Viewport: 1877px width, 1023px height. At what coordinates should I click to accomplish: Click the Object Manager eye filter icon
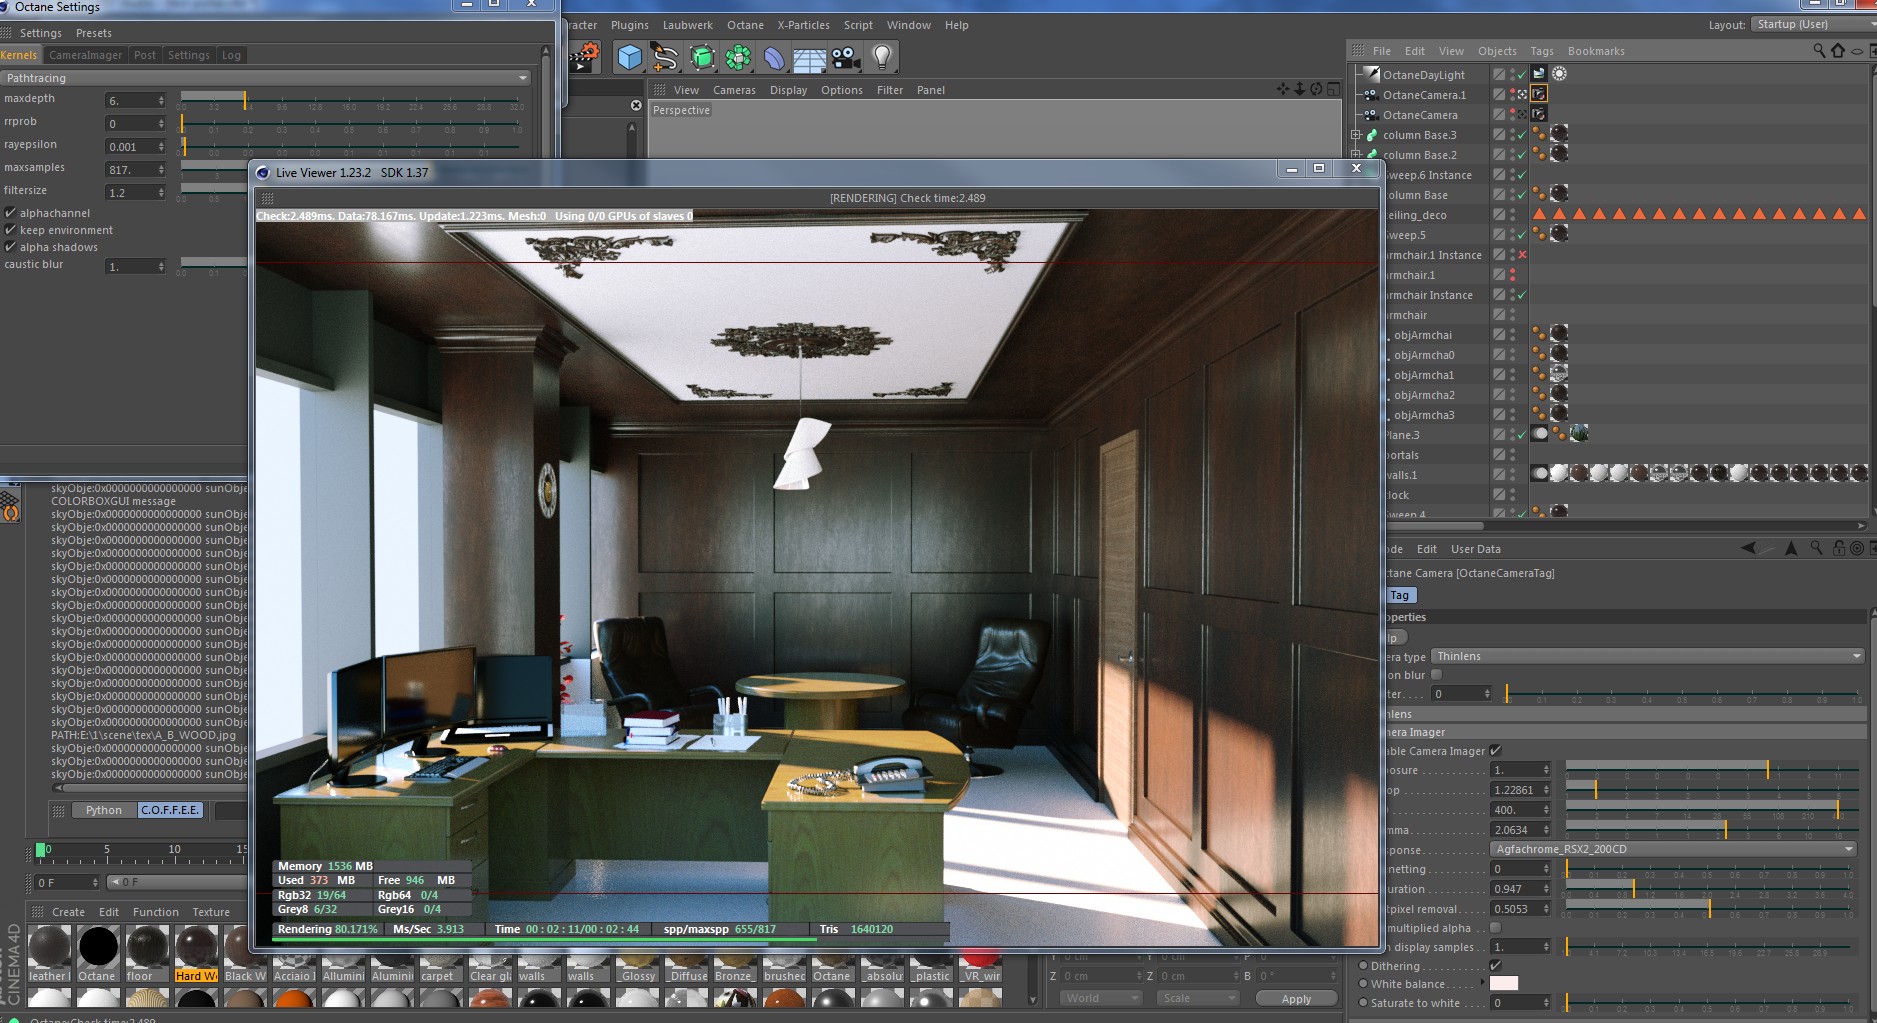(x=1857, y=50)
